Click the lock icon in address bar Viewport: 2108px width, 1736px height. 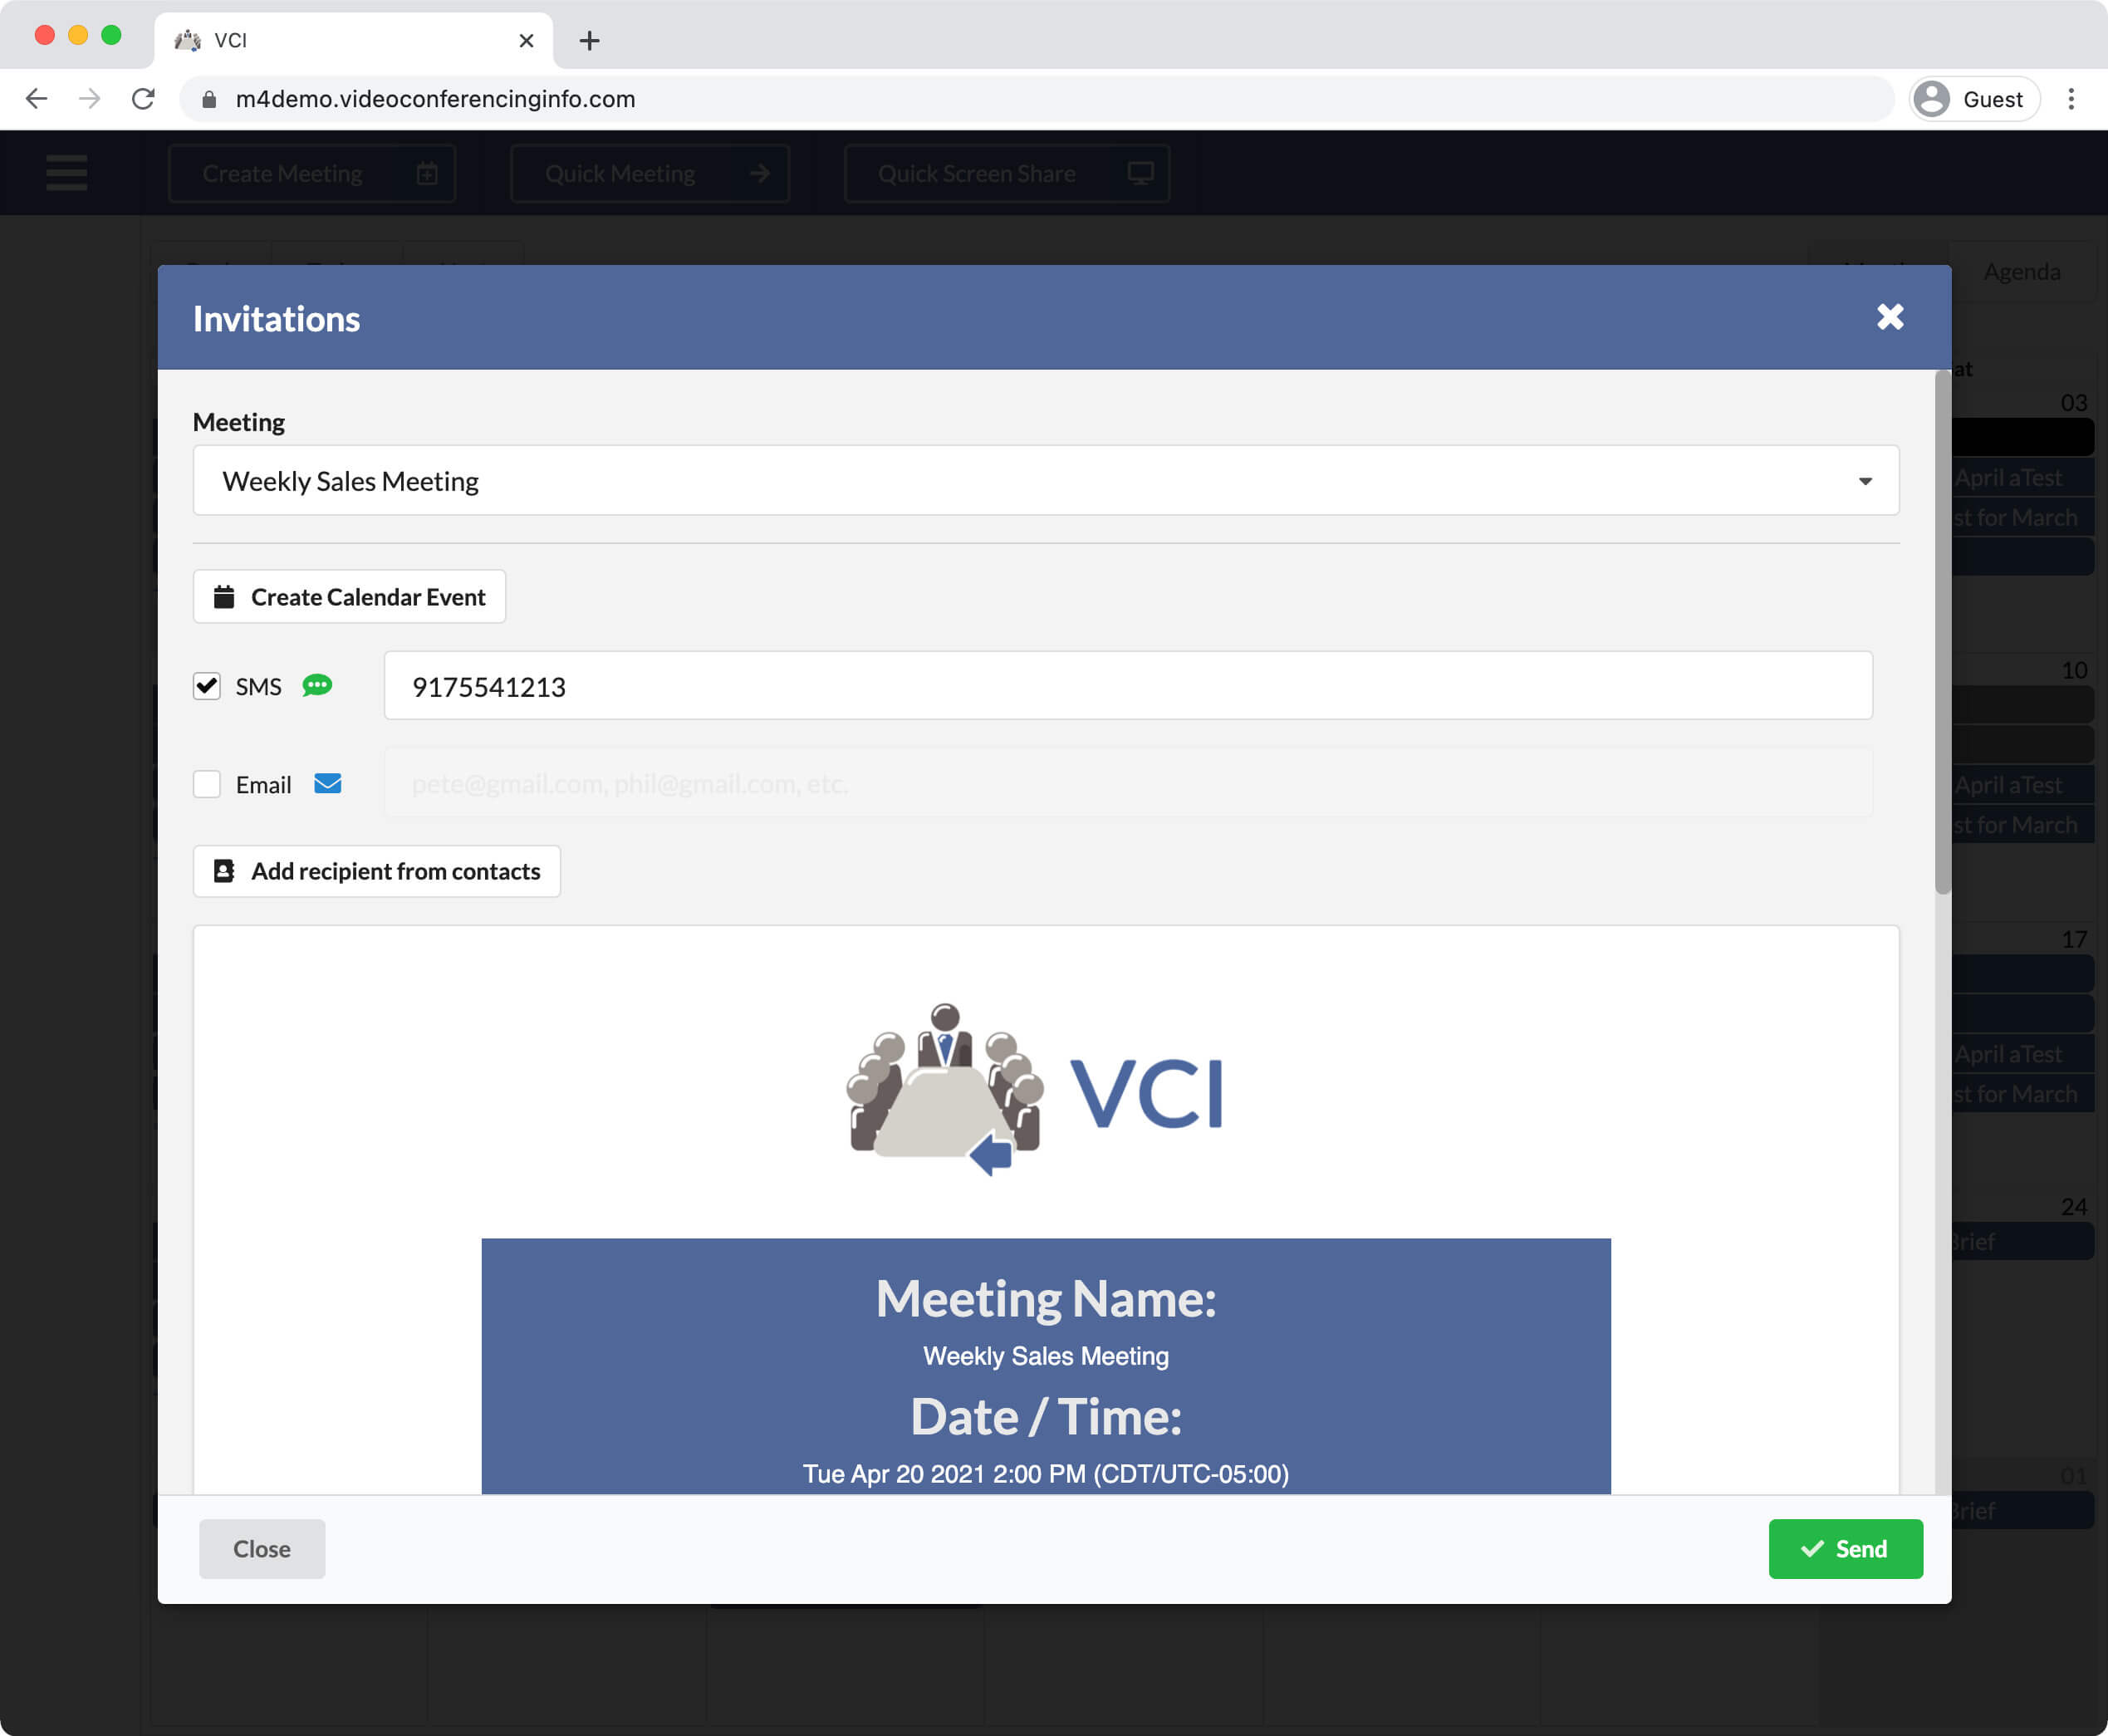[x=209, y=99]
